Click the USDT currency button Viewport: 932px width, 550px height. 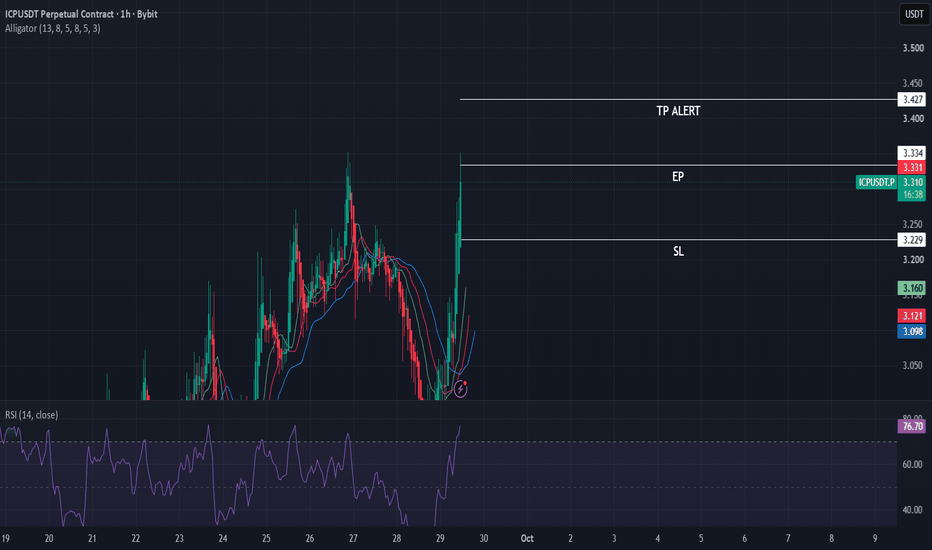coord(914,14)
